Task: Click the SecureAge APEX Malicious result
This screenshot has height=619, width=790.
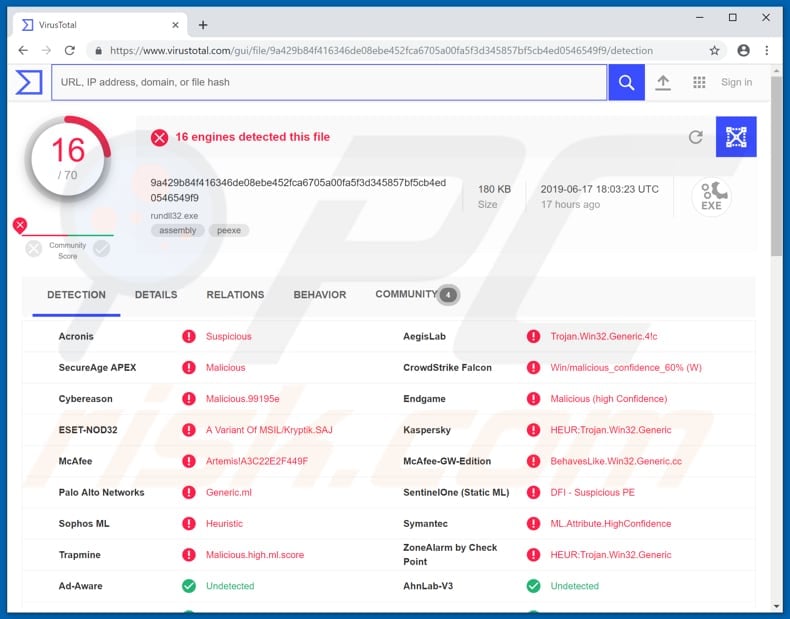Action: click(x=225, y=368)
